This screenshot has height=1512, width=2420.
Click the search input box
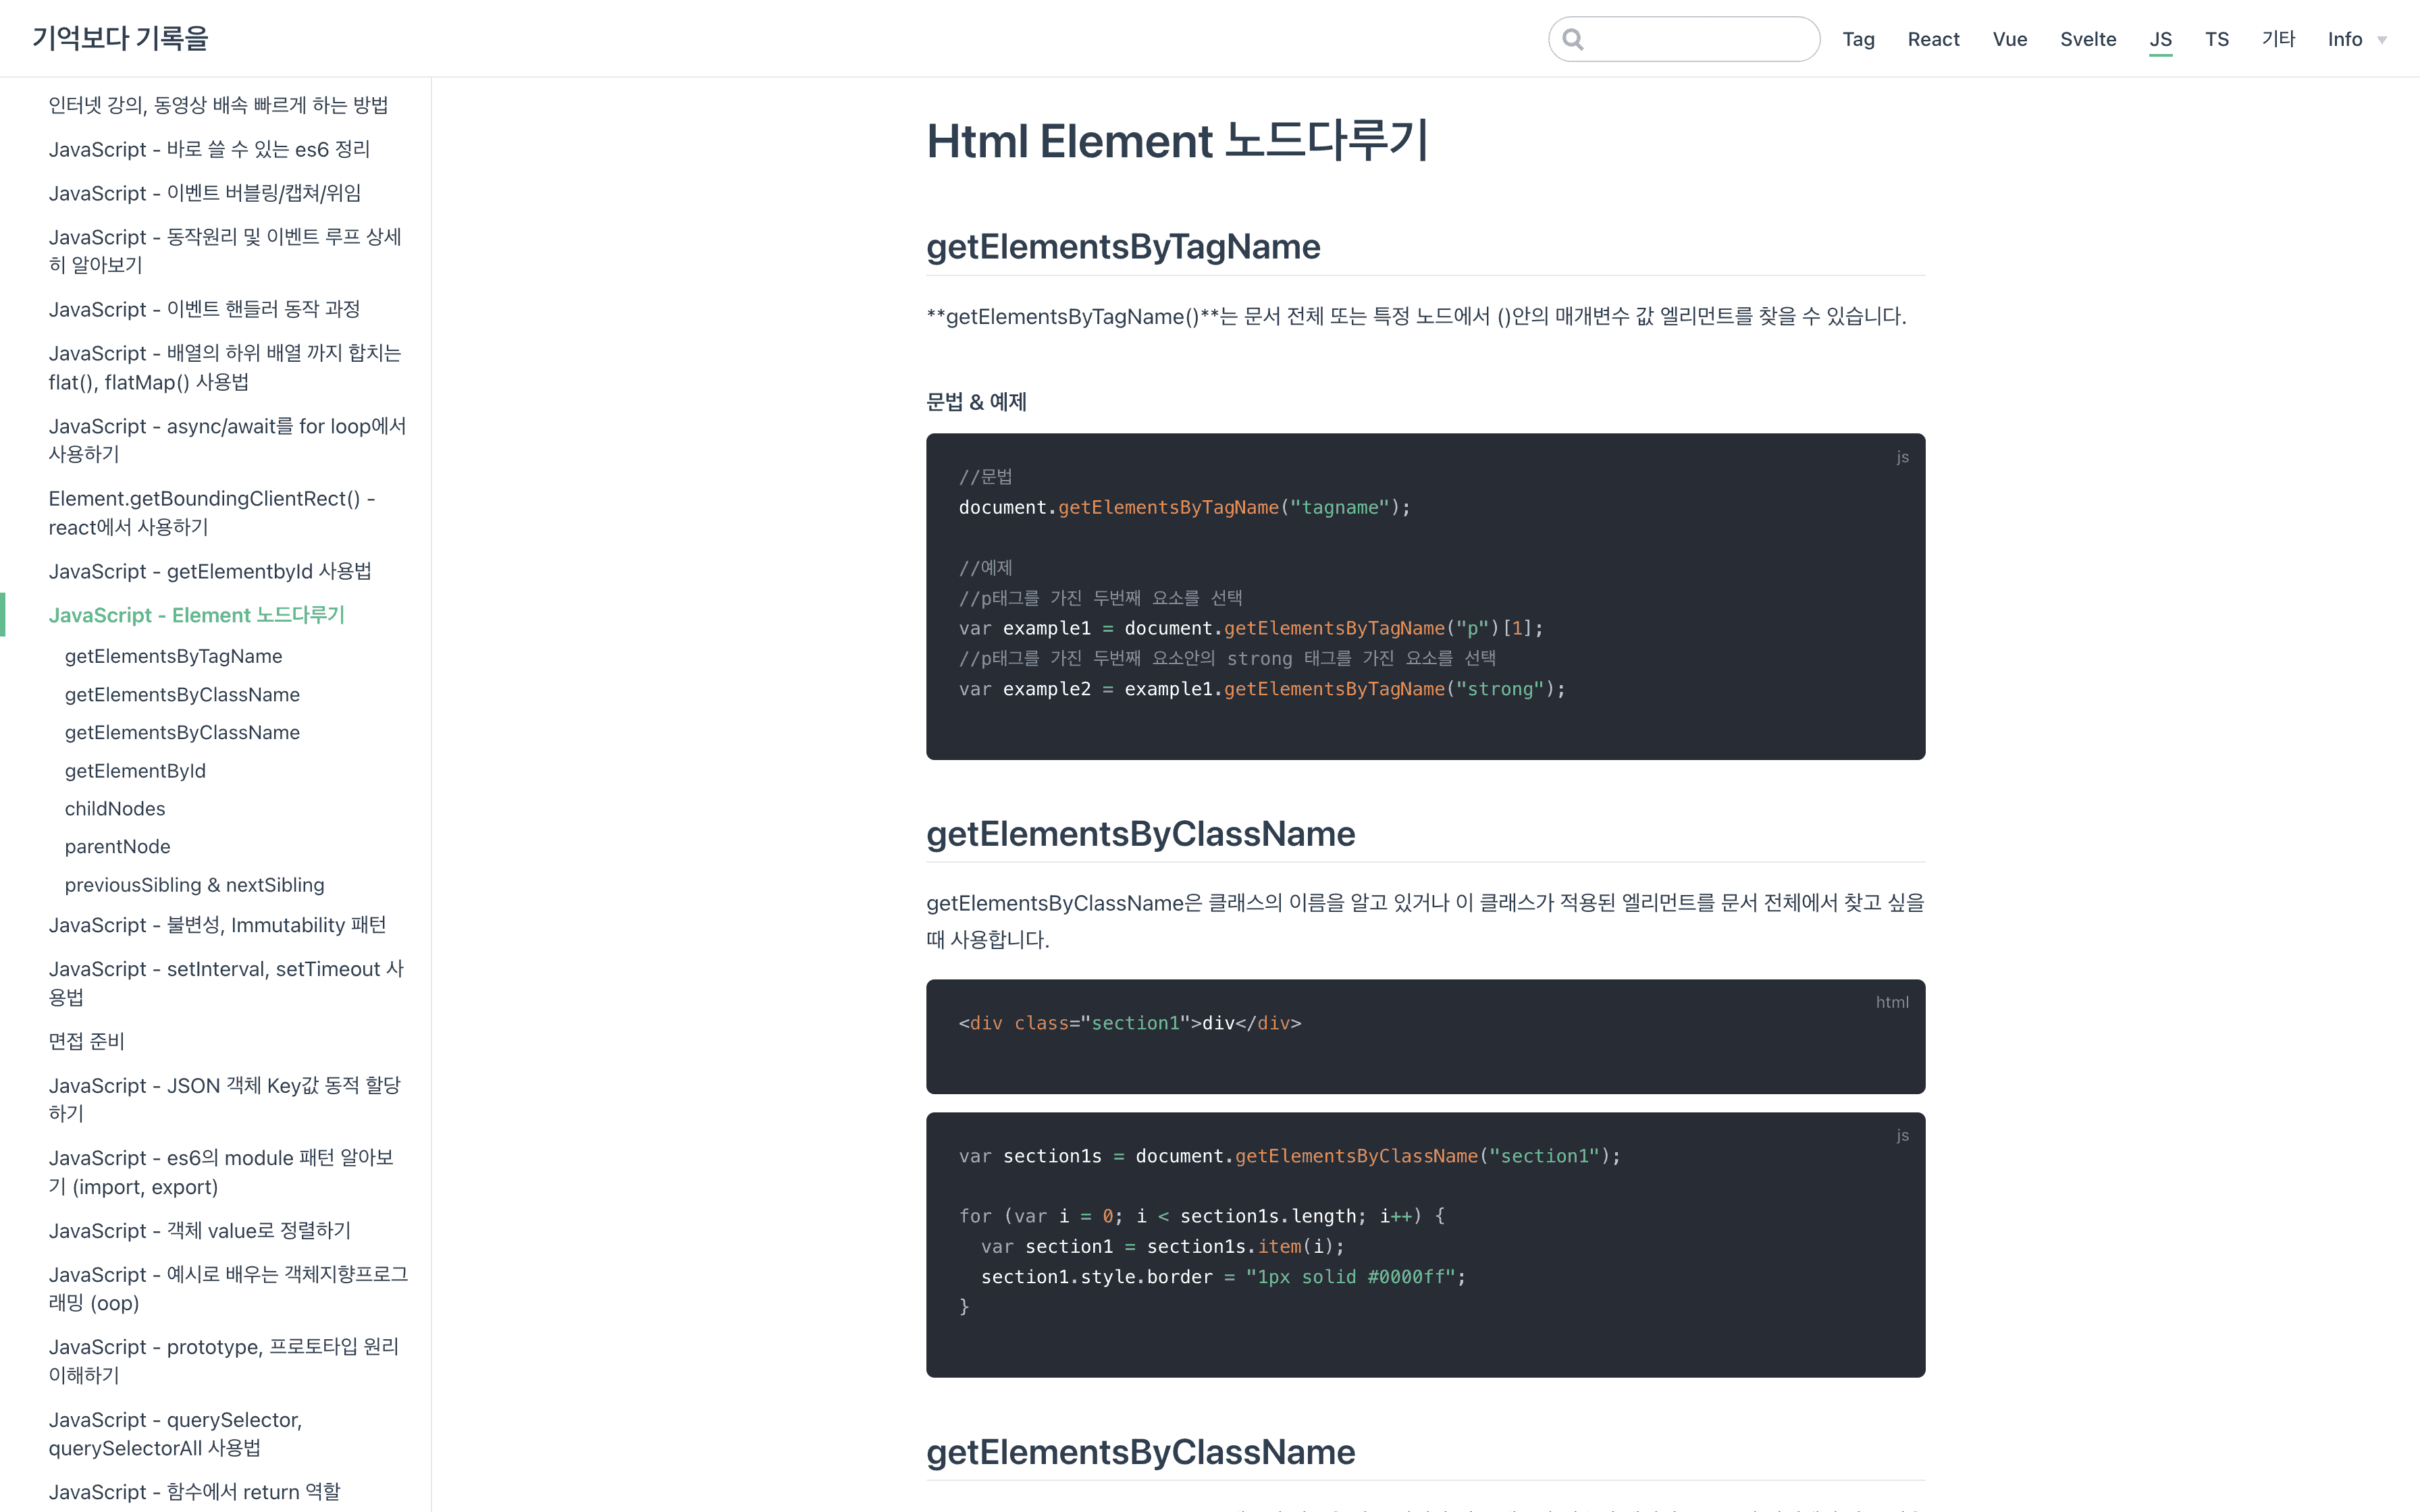tap(1700, 39)
